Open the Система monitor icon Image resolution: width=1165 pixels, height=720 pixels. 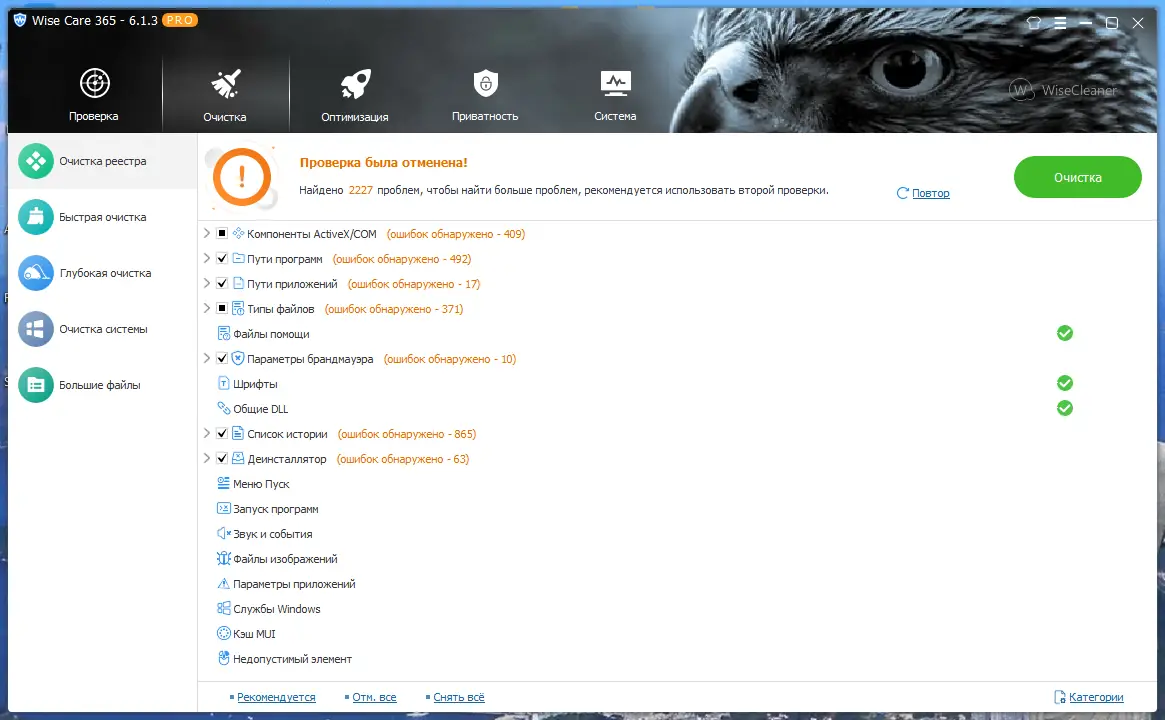(x=615, y=84)
